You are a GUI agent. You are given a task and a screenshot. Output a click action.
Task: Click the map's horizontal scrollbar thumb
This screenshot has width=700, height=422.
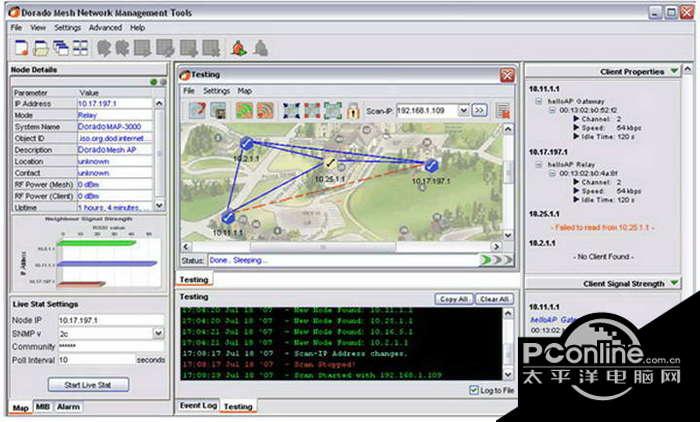323,247
